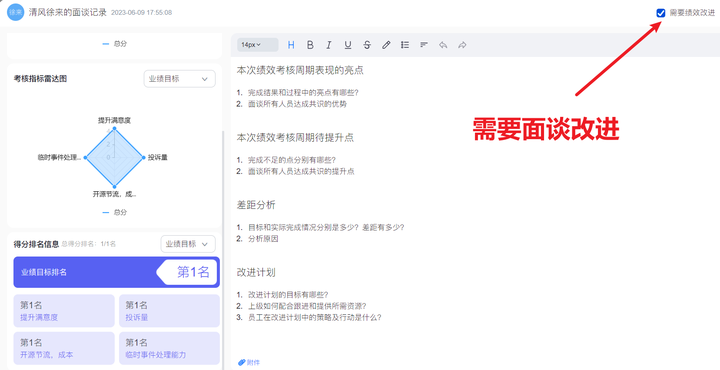Viewport: 720px width, 370px height.
Task: Click line 目标和实际完成情况分别是多少?
Action: (x=304, y=227)
